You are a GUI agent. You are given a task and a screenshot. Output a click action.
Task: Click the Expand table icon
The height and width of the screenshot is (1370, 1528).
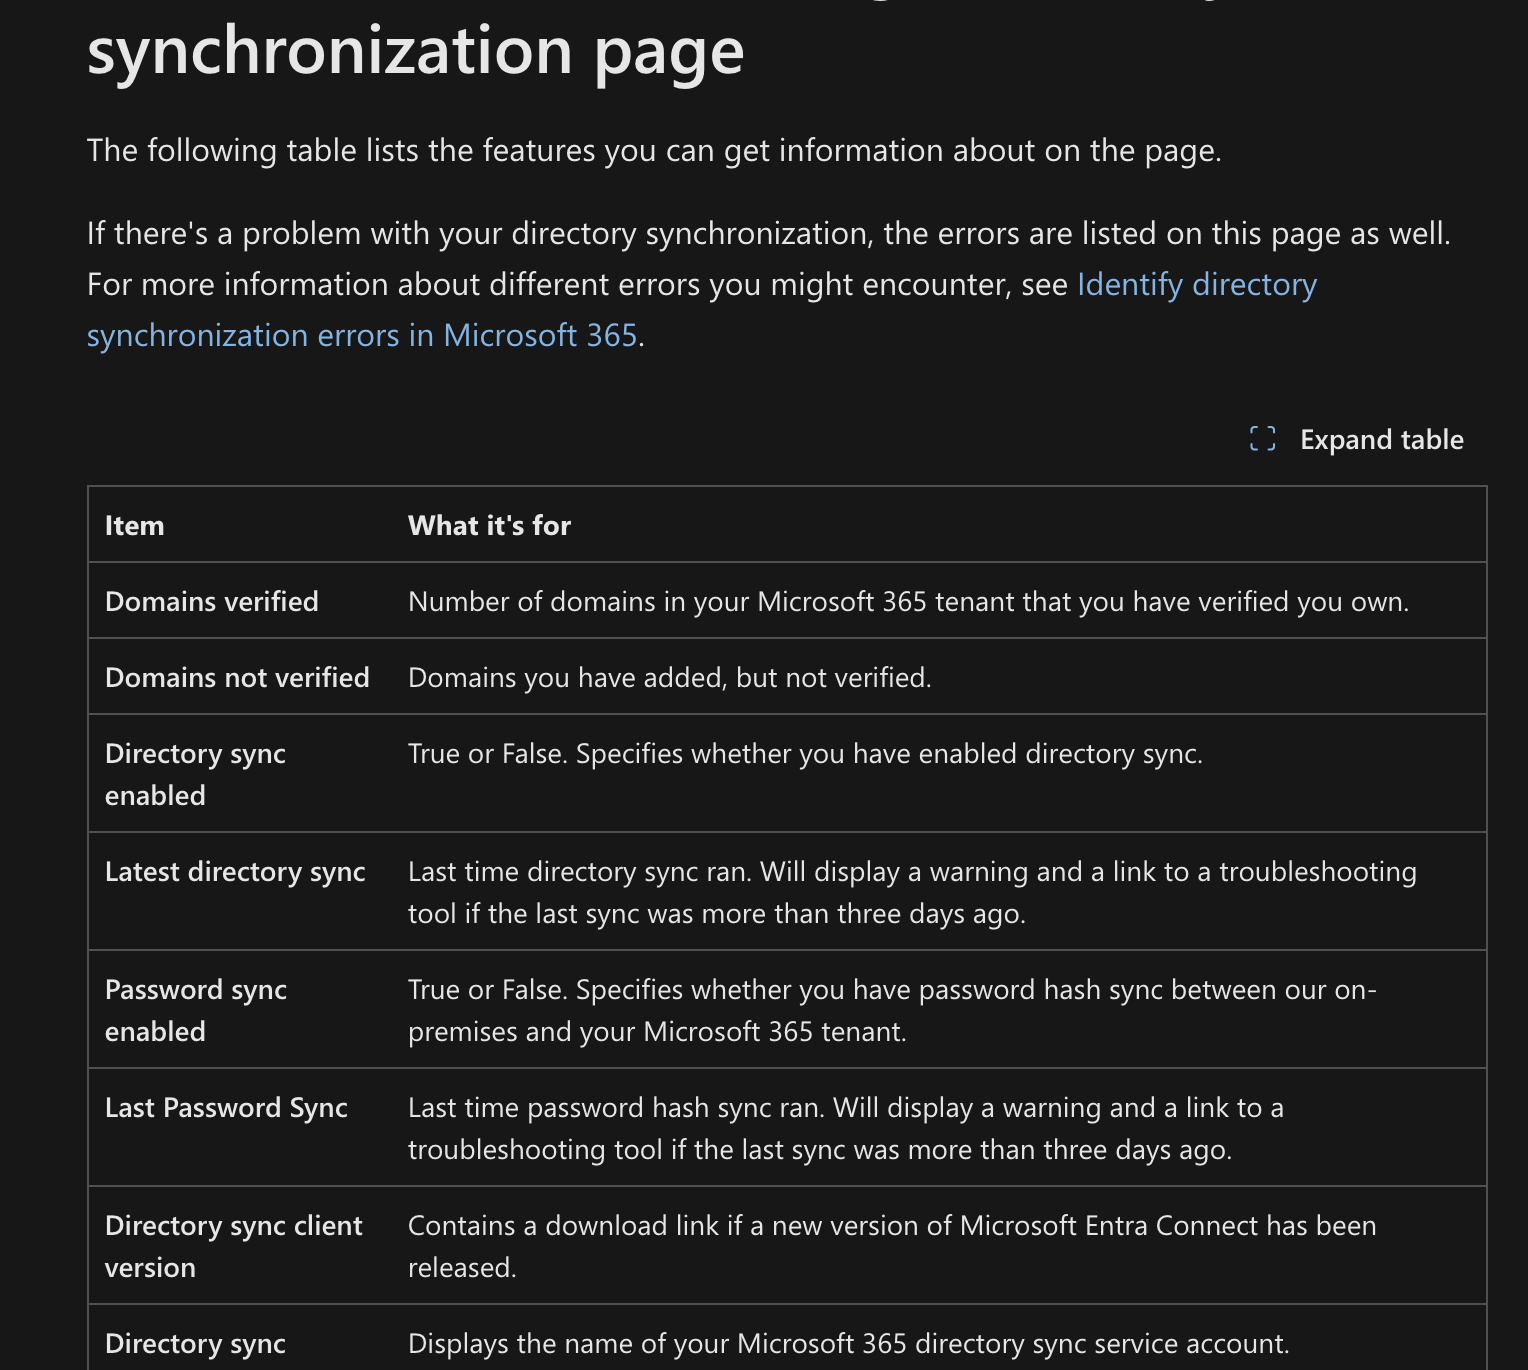click(x=1264, y=438)
